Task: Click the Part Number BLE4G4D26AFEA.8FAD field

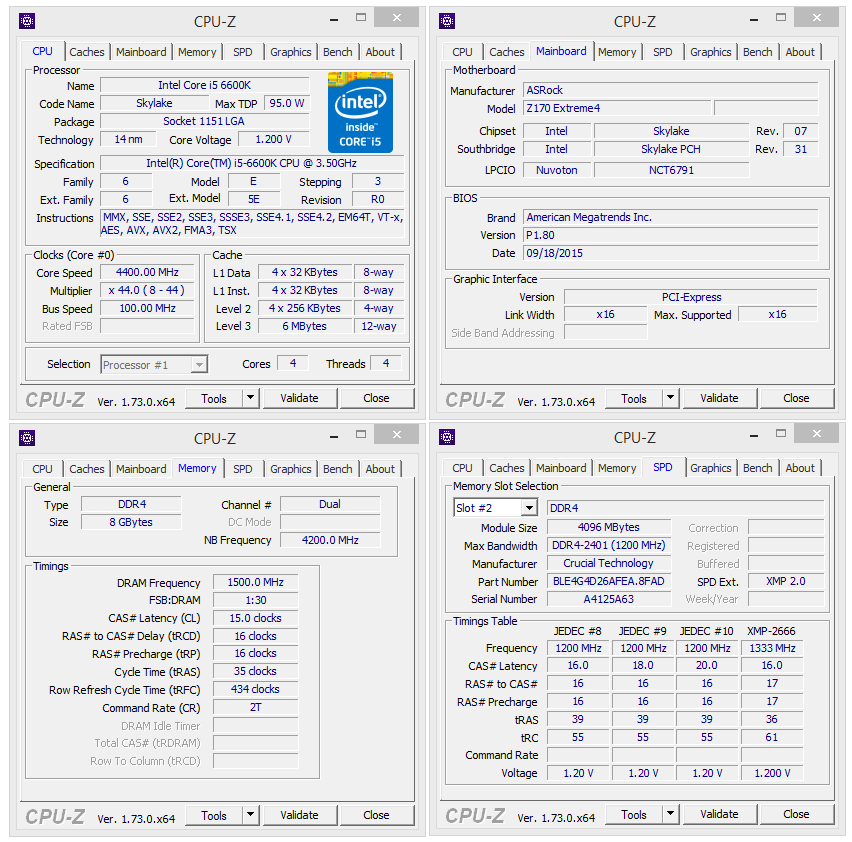Action: 609,581
